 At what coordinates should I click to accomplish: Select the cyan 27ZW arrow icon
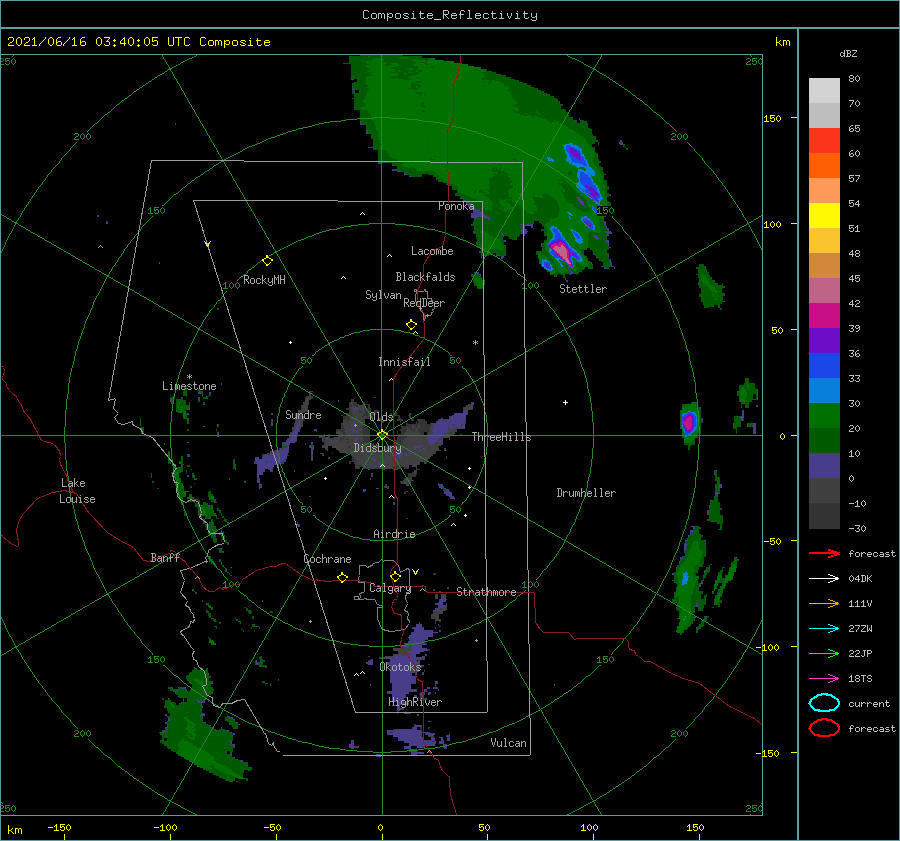point(824,629)
